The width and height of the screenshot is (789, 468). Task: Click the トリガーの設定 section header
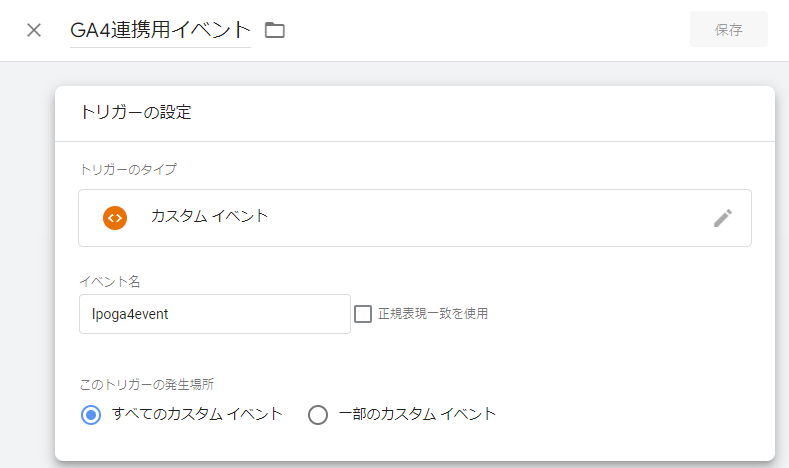coord(135,112)
